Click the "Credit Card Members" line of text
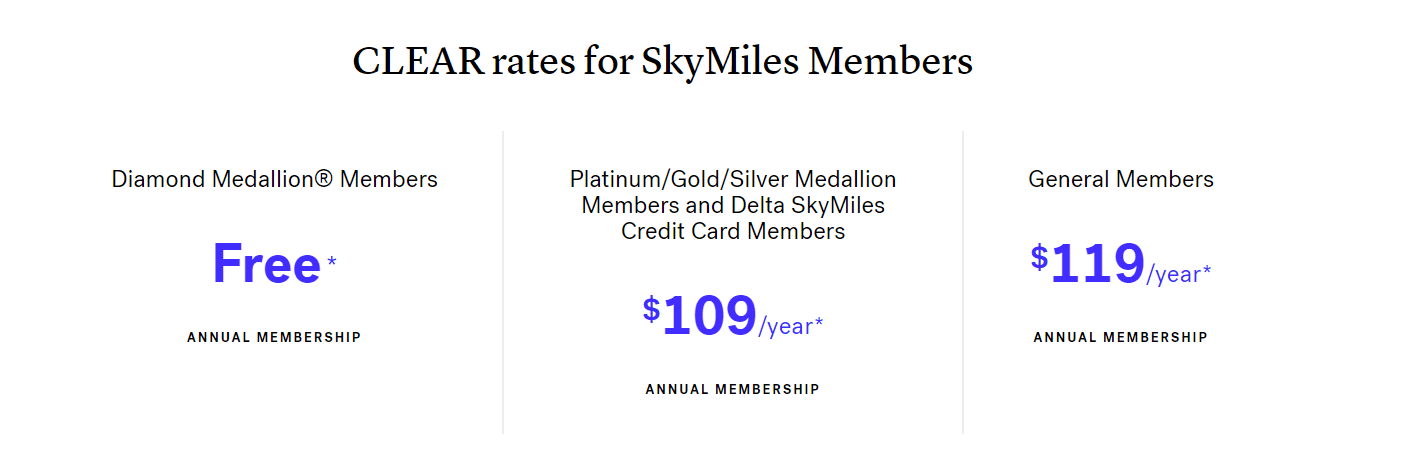 (733, 232)
